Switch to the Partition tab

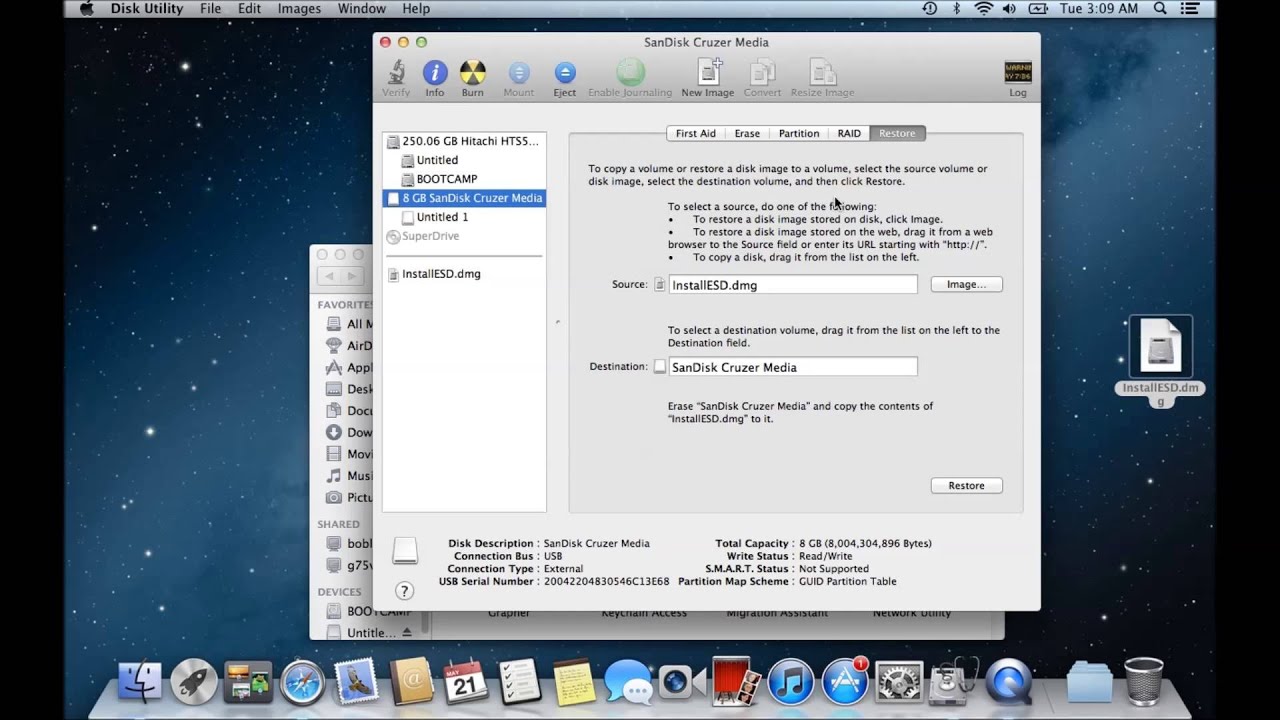(x=799, y=133)
